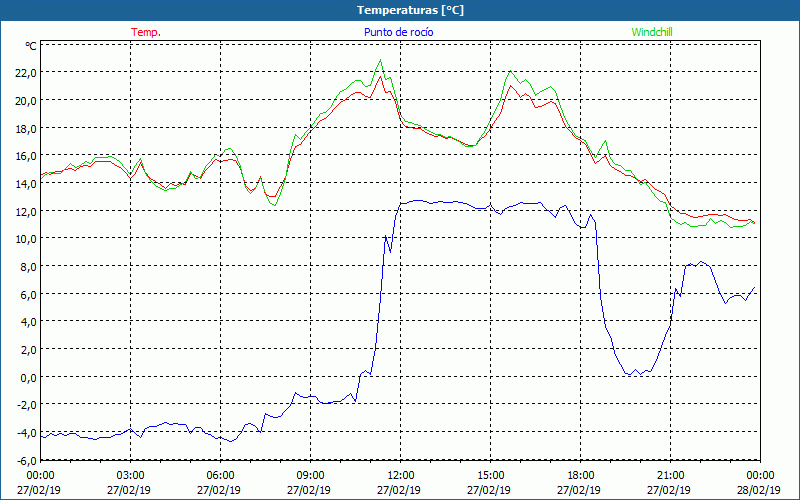The image size is (800, 500).
Task: Click the '20,0' y-axis value
Action: point(27,101)
